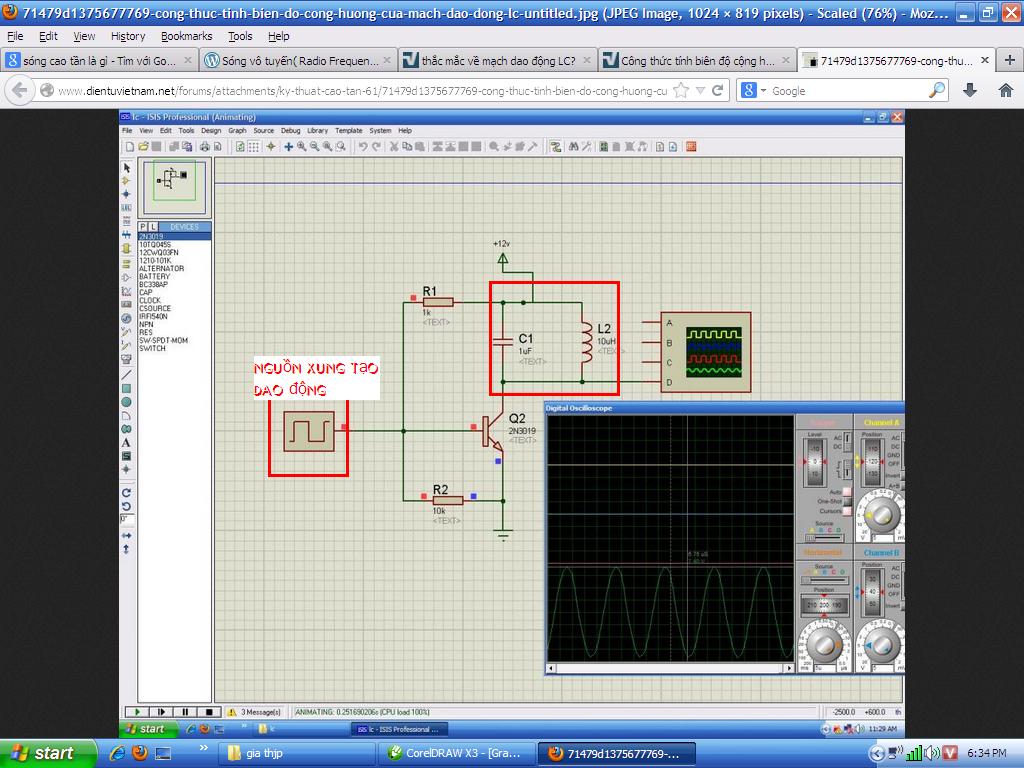Toggle the oscilloscope Cursors button
1024x768 pixels.
[x=848, y=511]
